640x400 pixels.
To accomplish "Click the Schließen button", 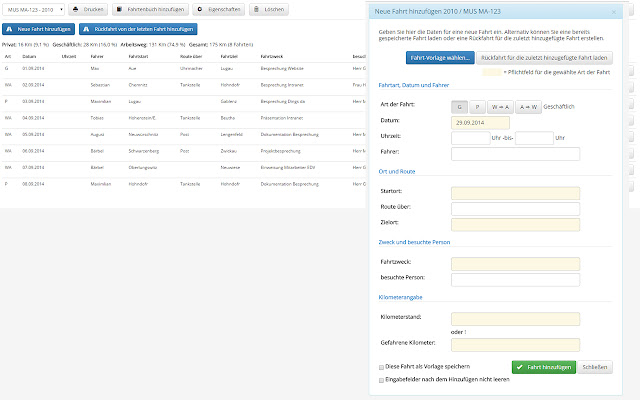I will [x=595, y=367].
